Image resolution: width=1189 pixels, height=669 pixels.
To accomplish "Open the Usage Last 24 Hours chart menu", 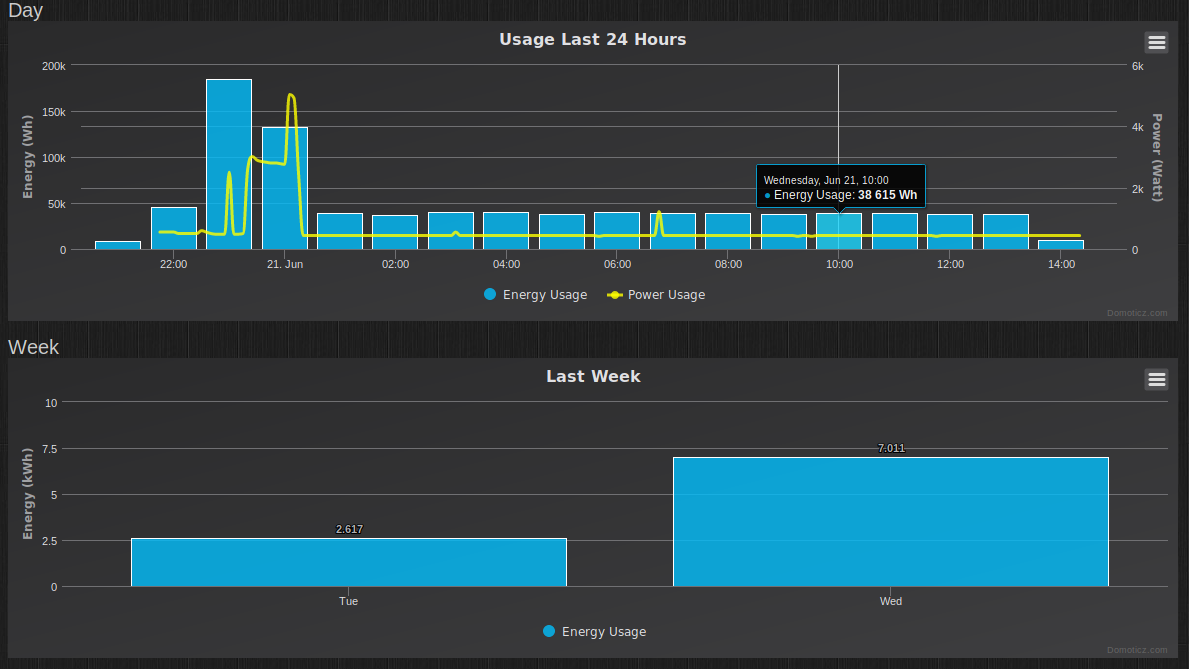I will 1156,42.
